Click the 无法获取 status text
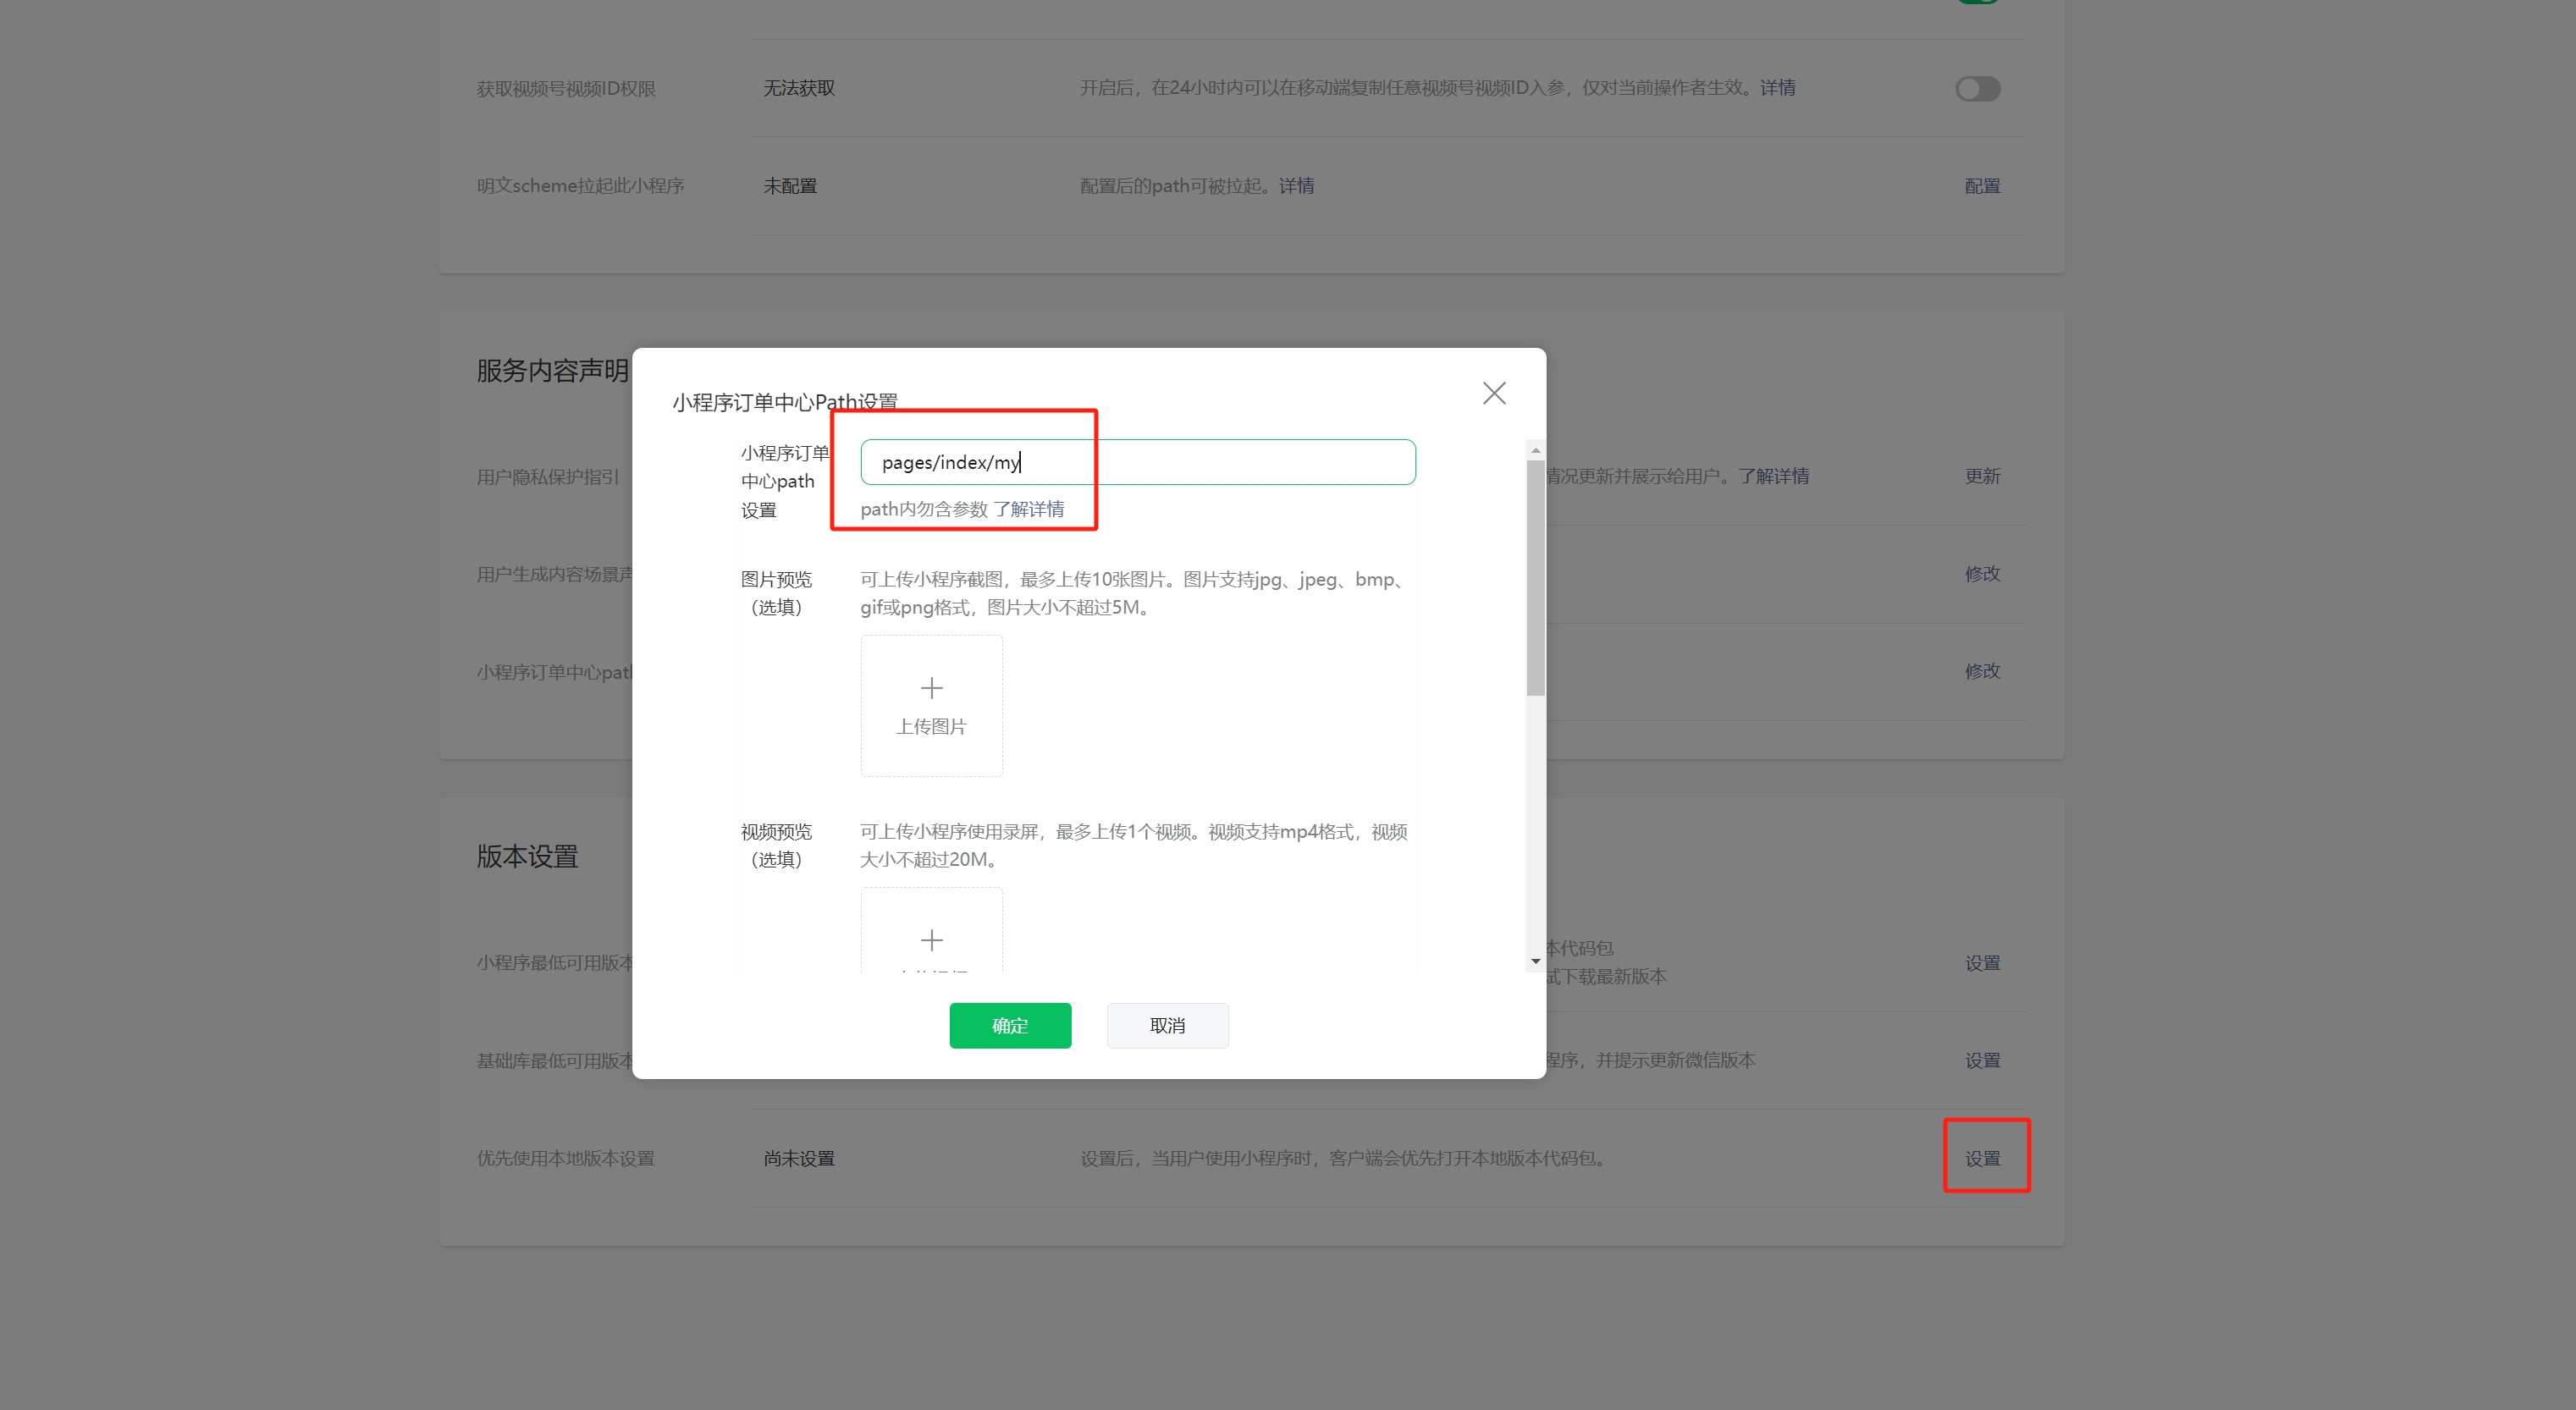This screenshot has height=1410, width=2576. click(x=799, y=88)
